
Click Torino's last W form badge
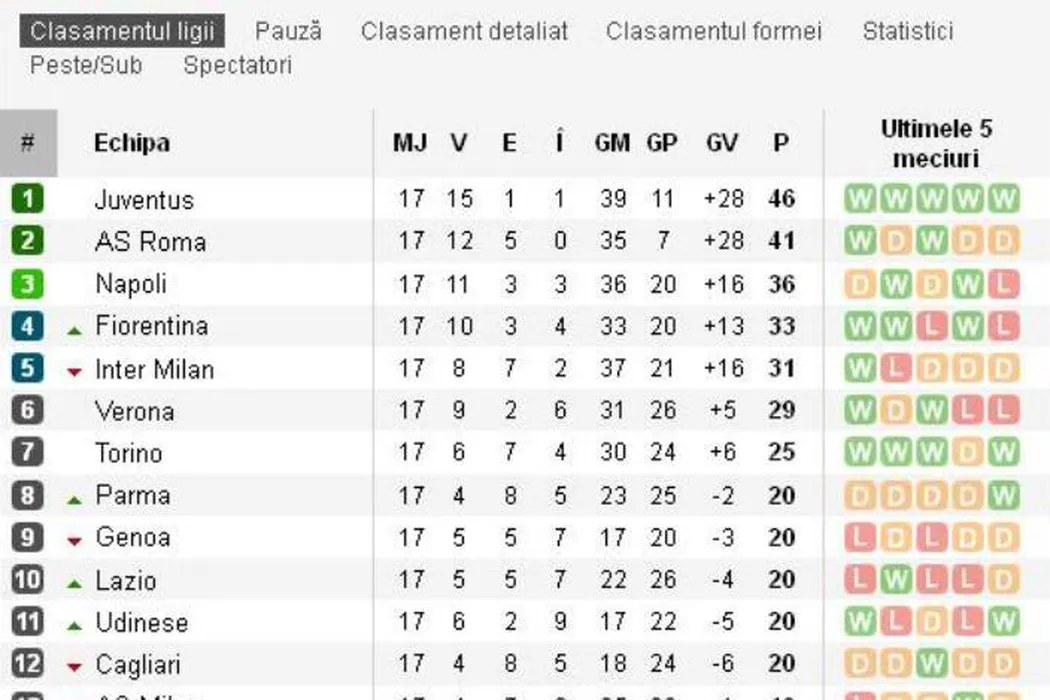pos(1004,453)
